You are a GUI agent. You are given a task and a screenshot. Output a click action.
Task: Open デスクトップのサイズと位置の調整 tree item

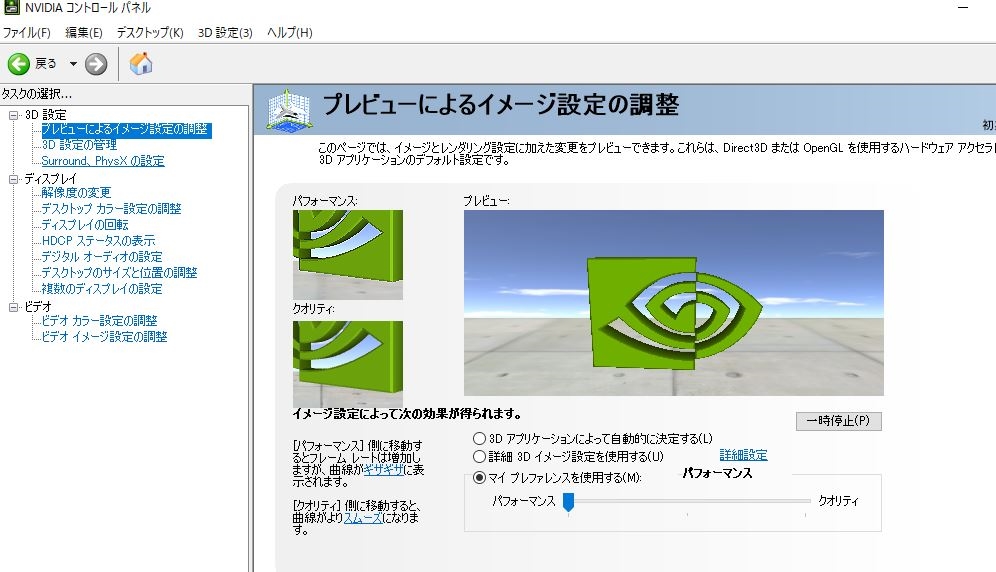119,273
